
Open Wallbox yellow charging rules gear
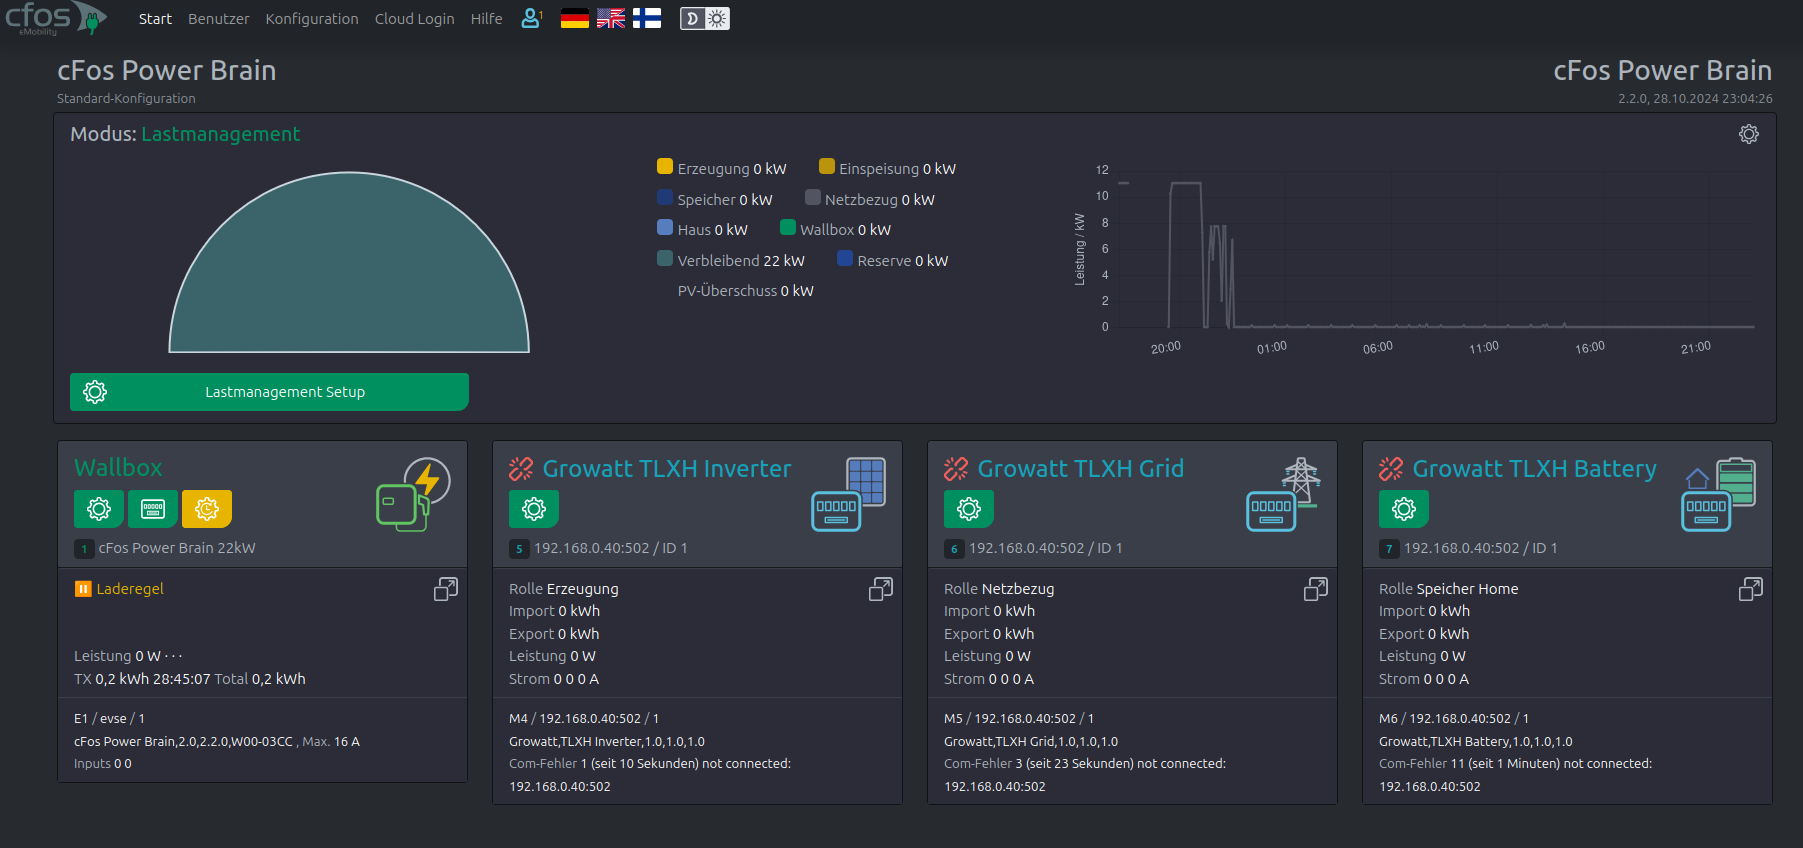tap(207, 509)
